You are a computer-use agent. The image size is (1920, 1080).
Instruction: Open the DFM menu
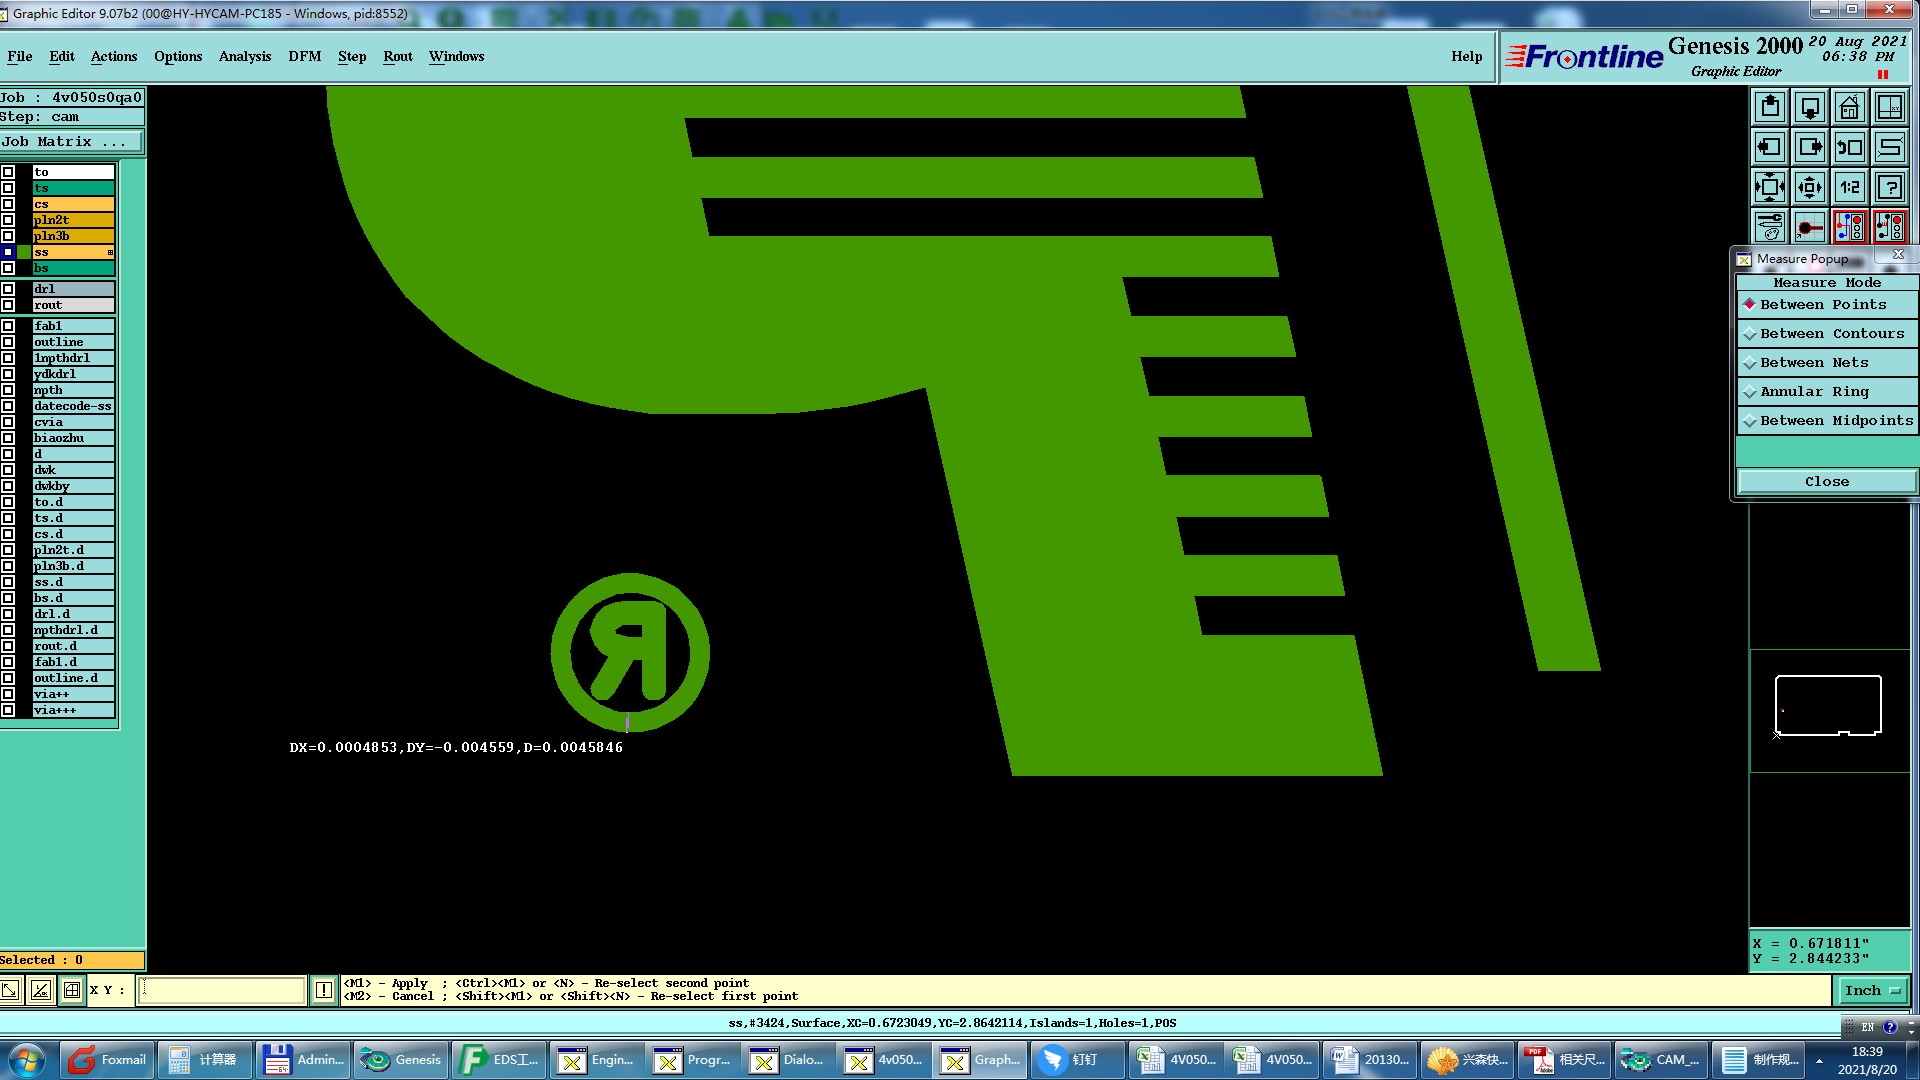click(x=304, y=57)
